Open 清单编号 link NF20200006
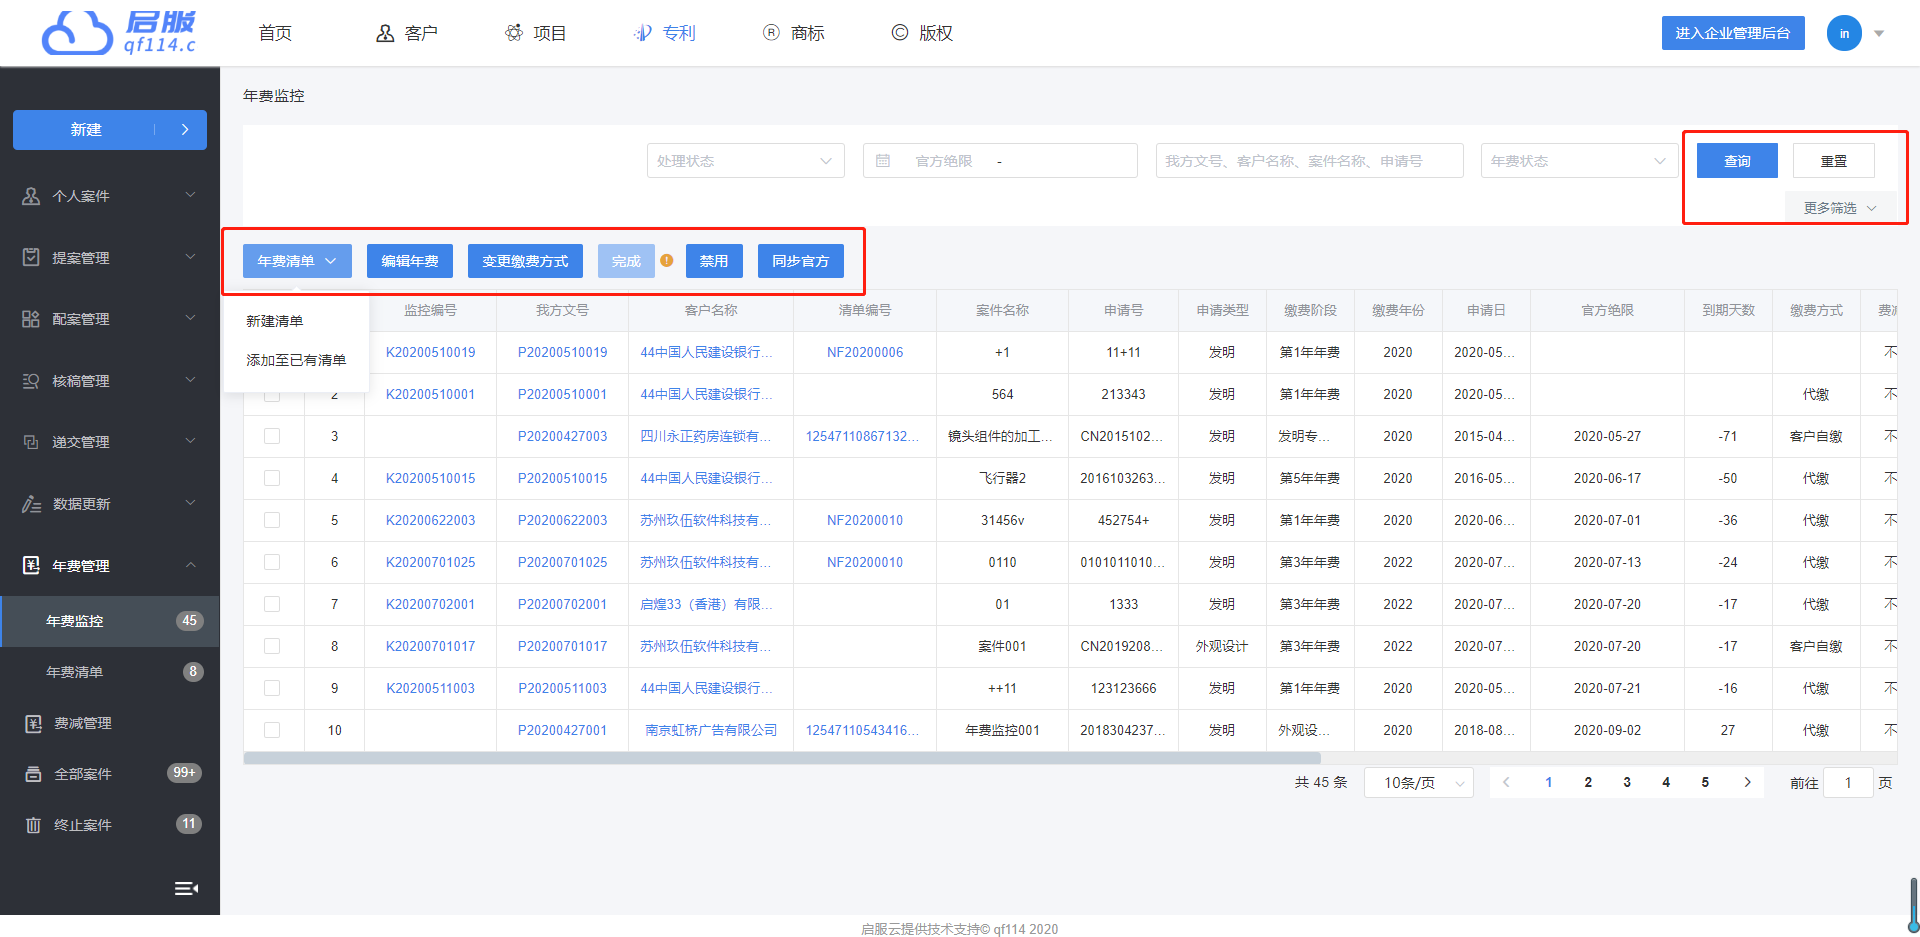Screen dimensions: 1920x937 865,353
